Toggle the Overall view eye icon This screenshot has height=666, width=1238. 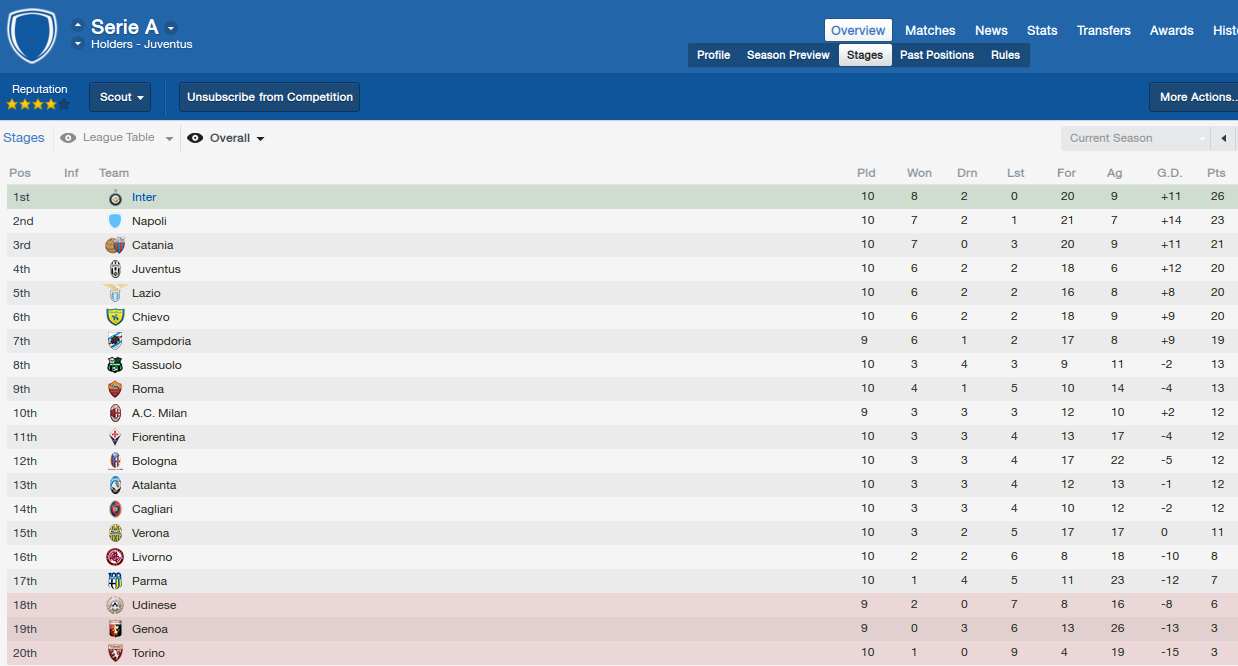coord(195,138)
